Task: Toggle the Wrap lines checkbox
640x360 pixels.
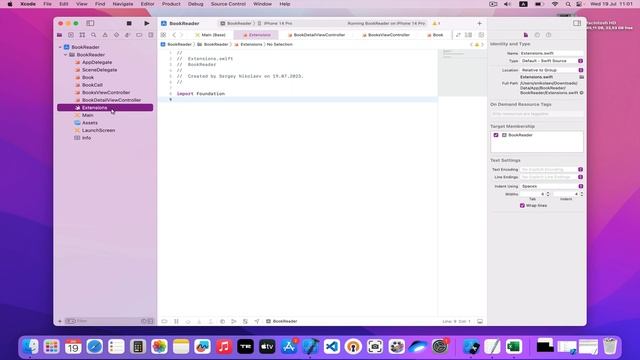Action: (522, 205)
